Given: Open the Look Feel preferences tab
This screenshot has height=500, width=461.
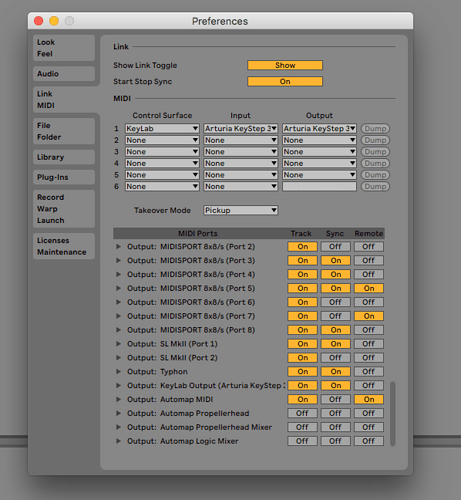Looking at the screenshot, I should pyautogui.click(x=64, y=48).
